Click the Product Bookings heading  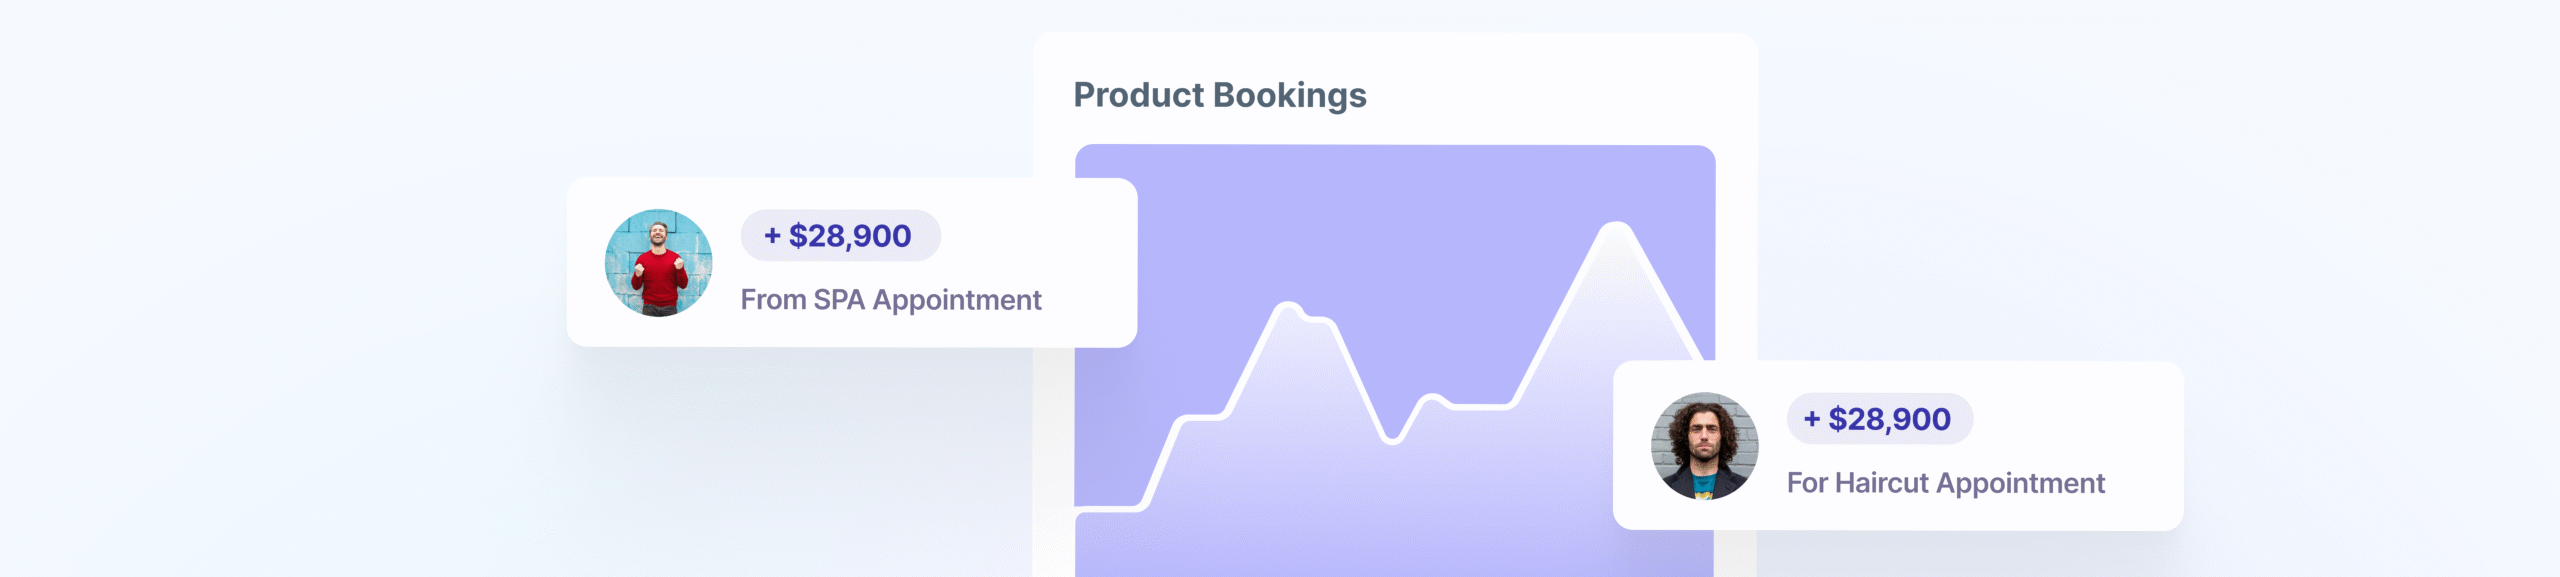(1219, 95)
